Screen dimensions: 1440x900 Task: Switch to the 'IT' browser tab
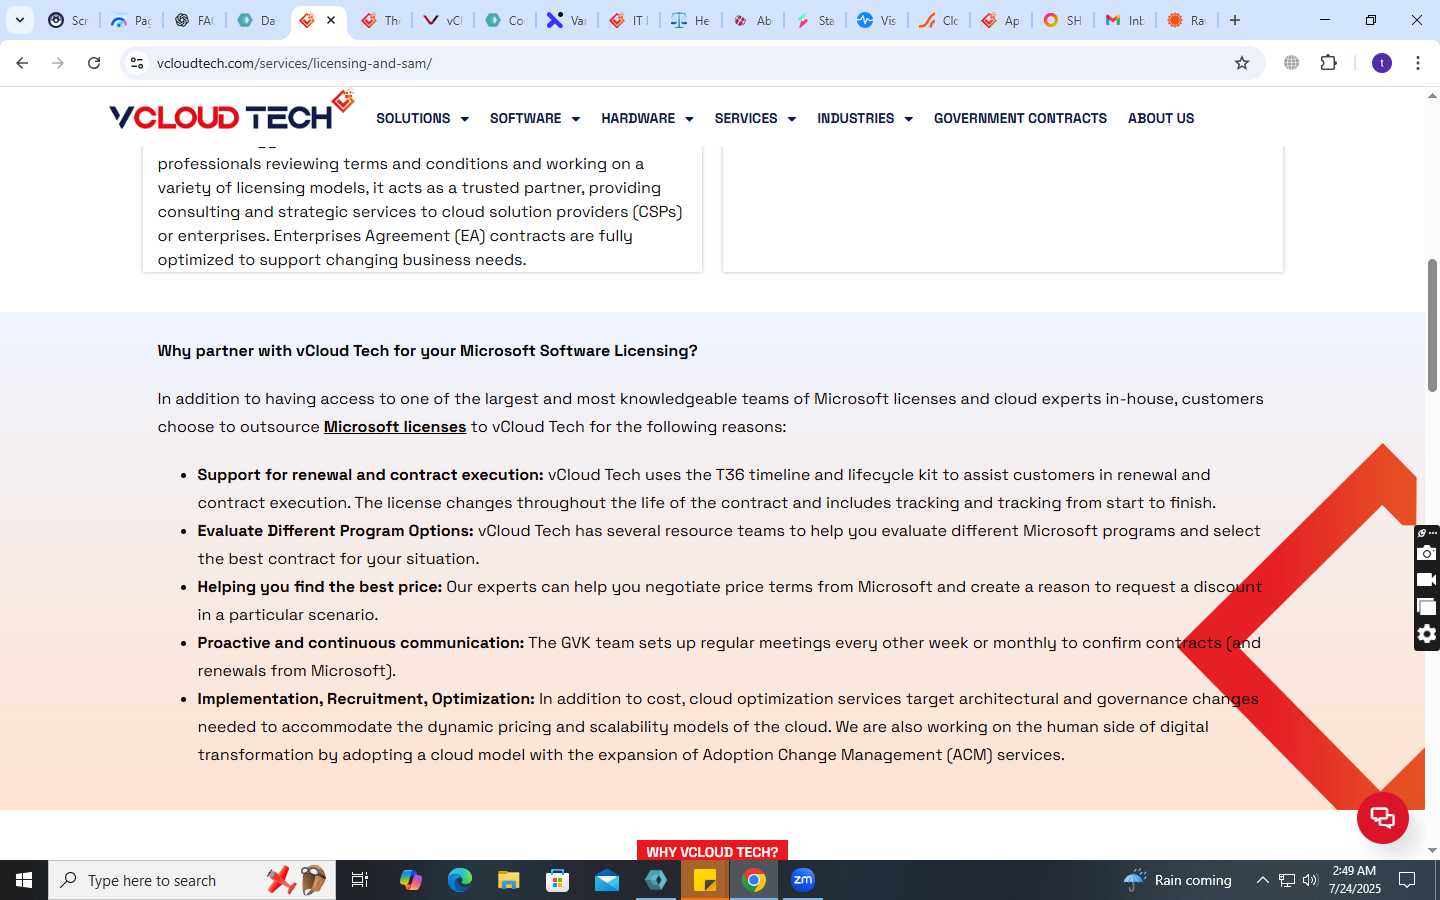pyautogui.click(x=628, y=20)
